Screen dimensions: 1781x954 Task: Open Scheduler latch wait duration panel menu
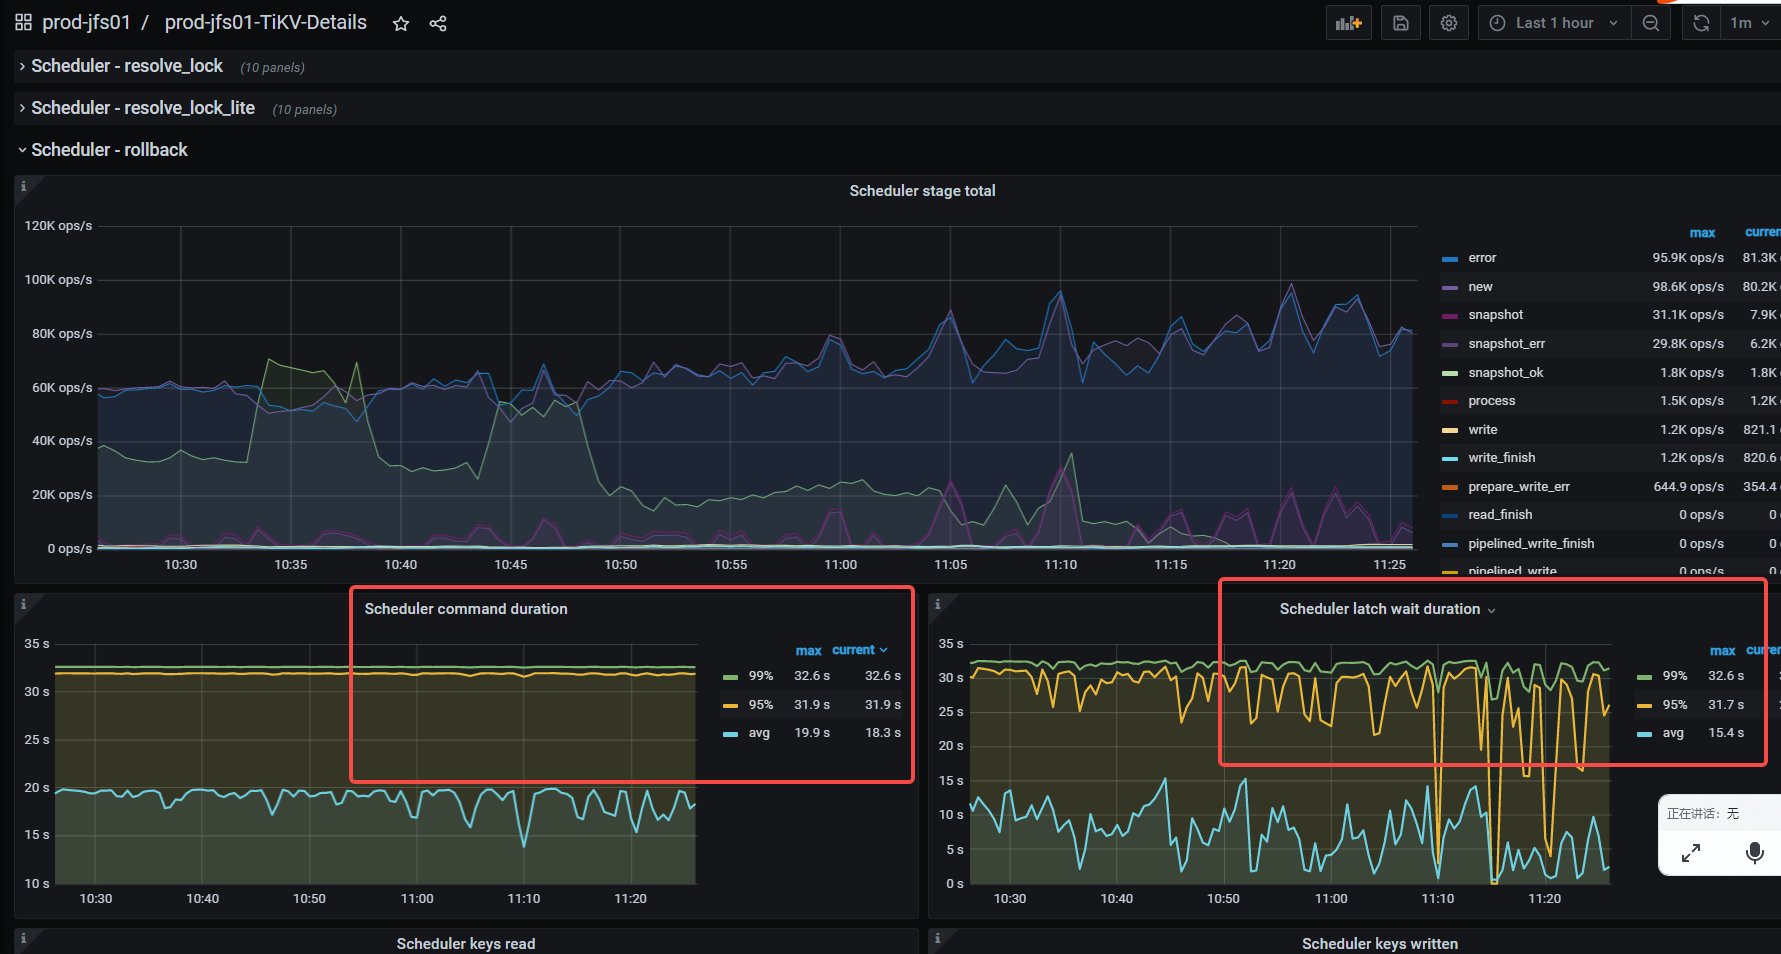coord(1386,609)
